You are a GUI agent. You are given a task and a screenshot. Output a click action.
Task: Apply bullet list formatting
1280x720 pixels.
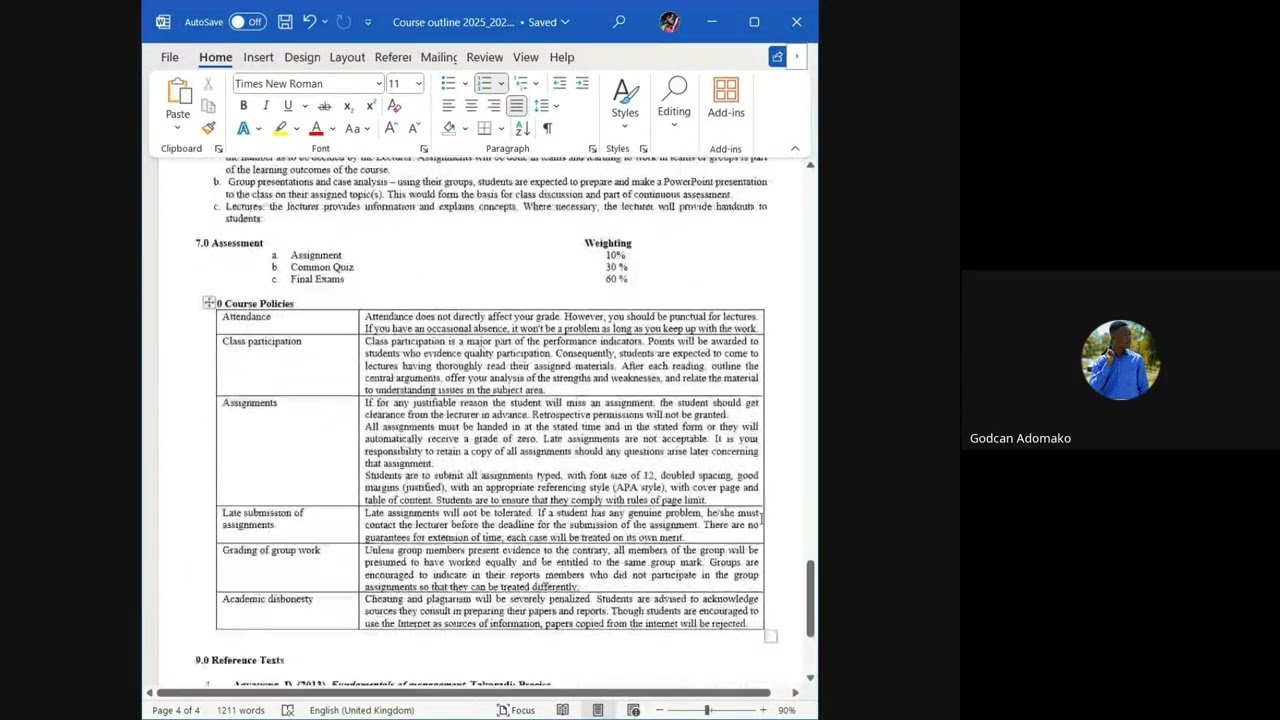(x=449, y=83)
